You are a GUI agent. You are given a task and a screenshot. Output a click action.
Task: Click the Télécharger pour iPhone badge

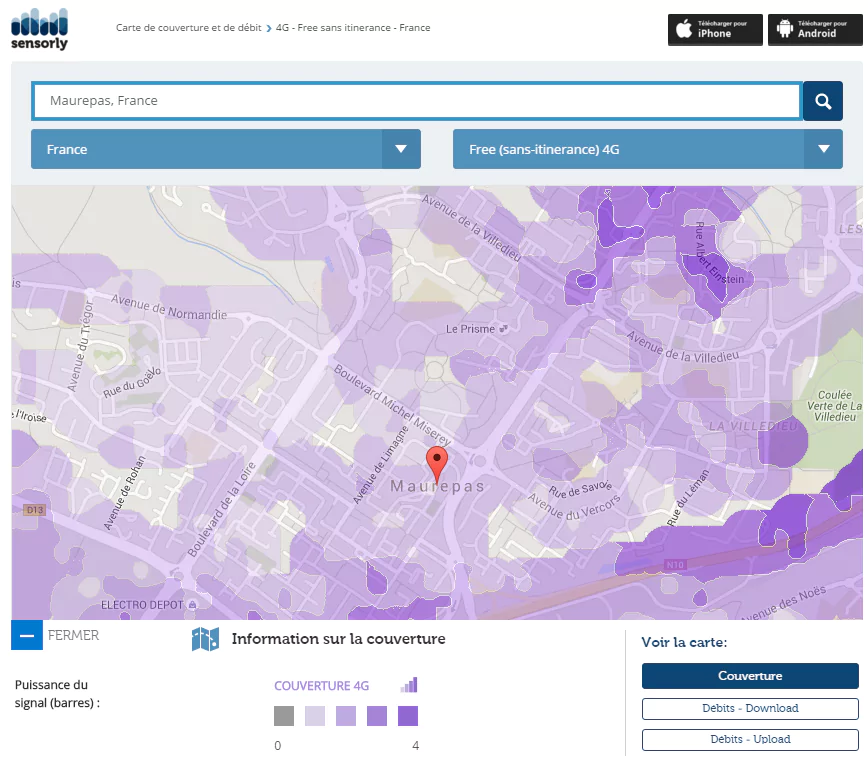[715, 29]
